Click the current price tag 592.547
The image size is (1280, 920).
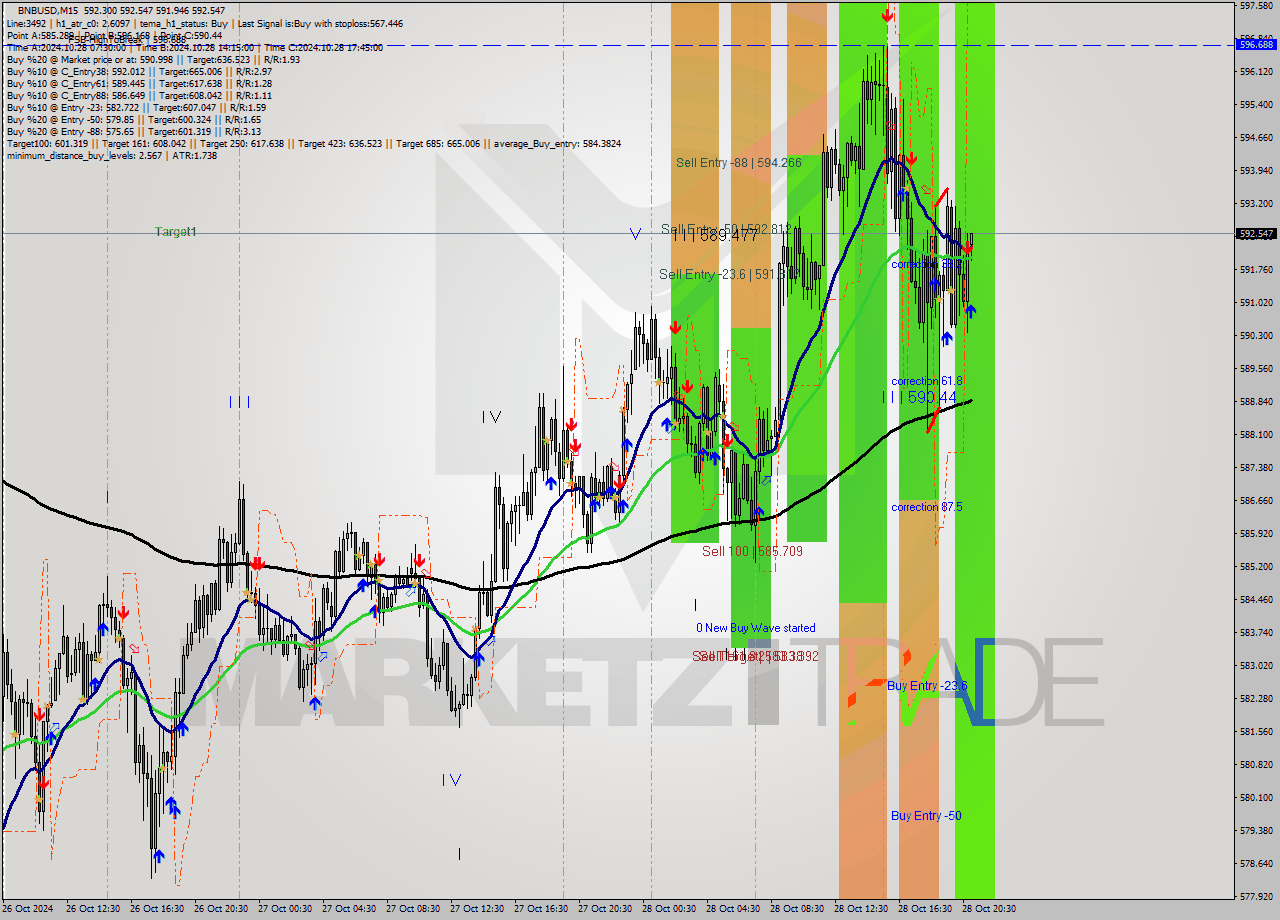click(x=1256, y=233)
